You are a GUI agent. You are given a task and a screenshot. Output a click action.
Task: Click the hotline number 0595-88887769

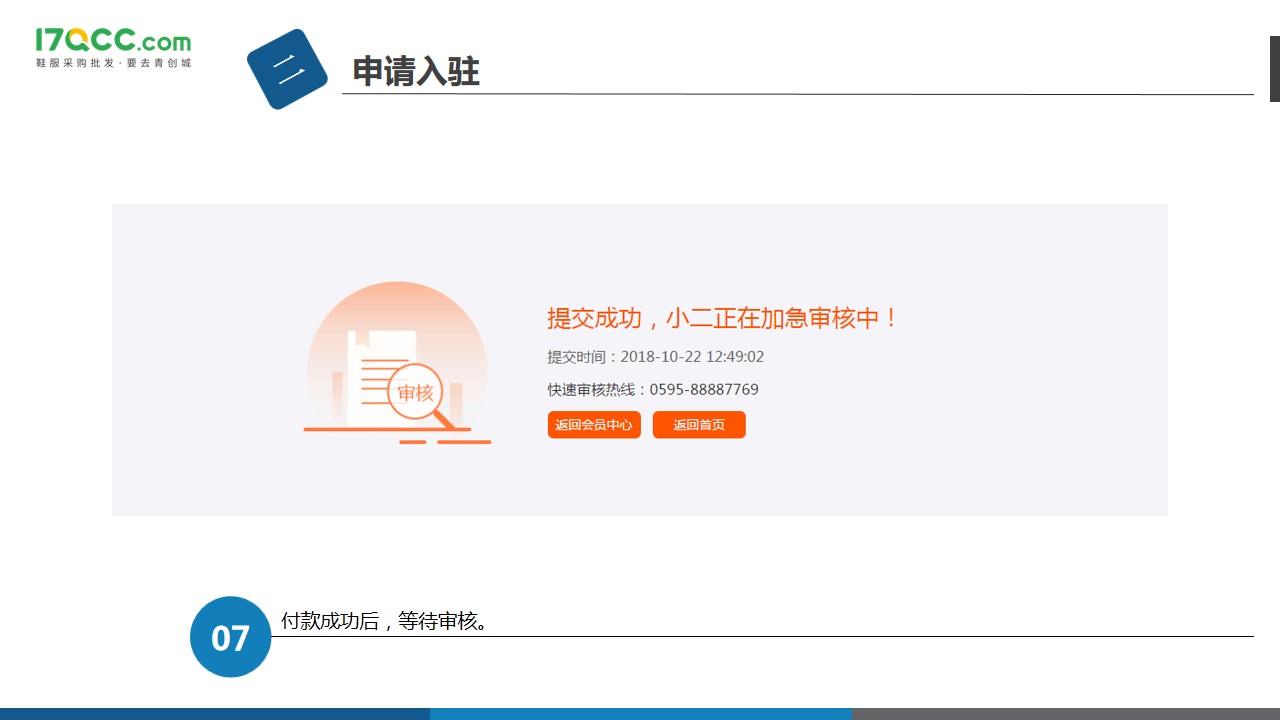click(704, 390)
